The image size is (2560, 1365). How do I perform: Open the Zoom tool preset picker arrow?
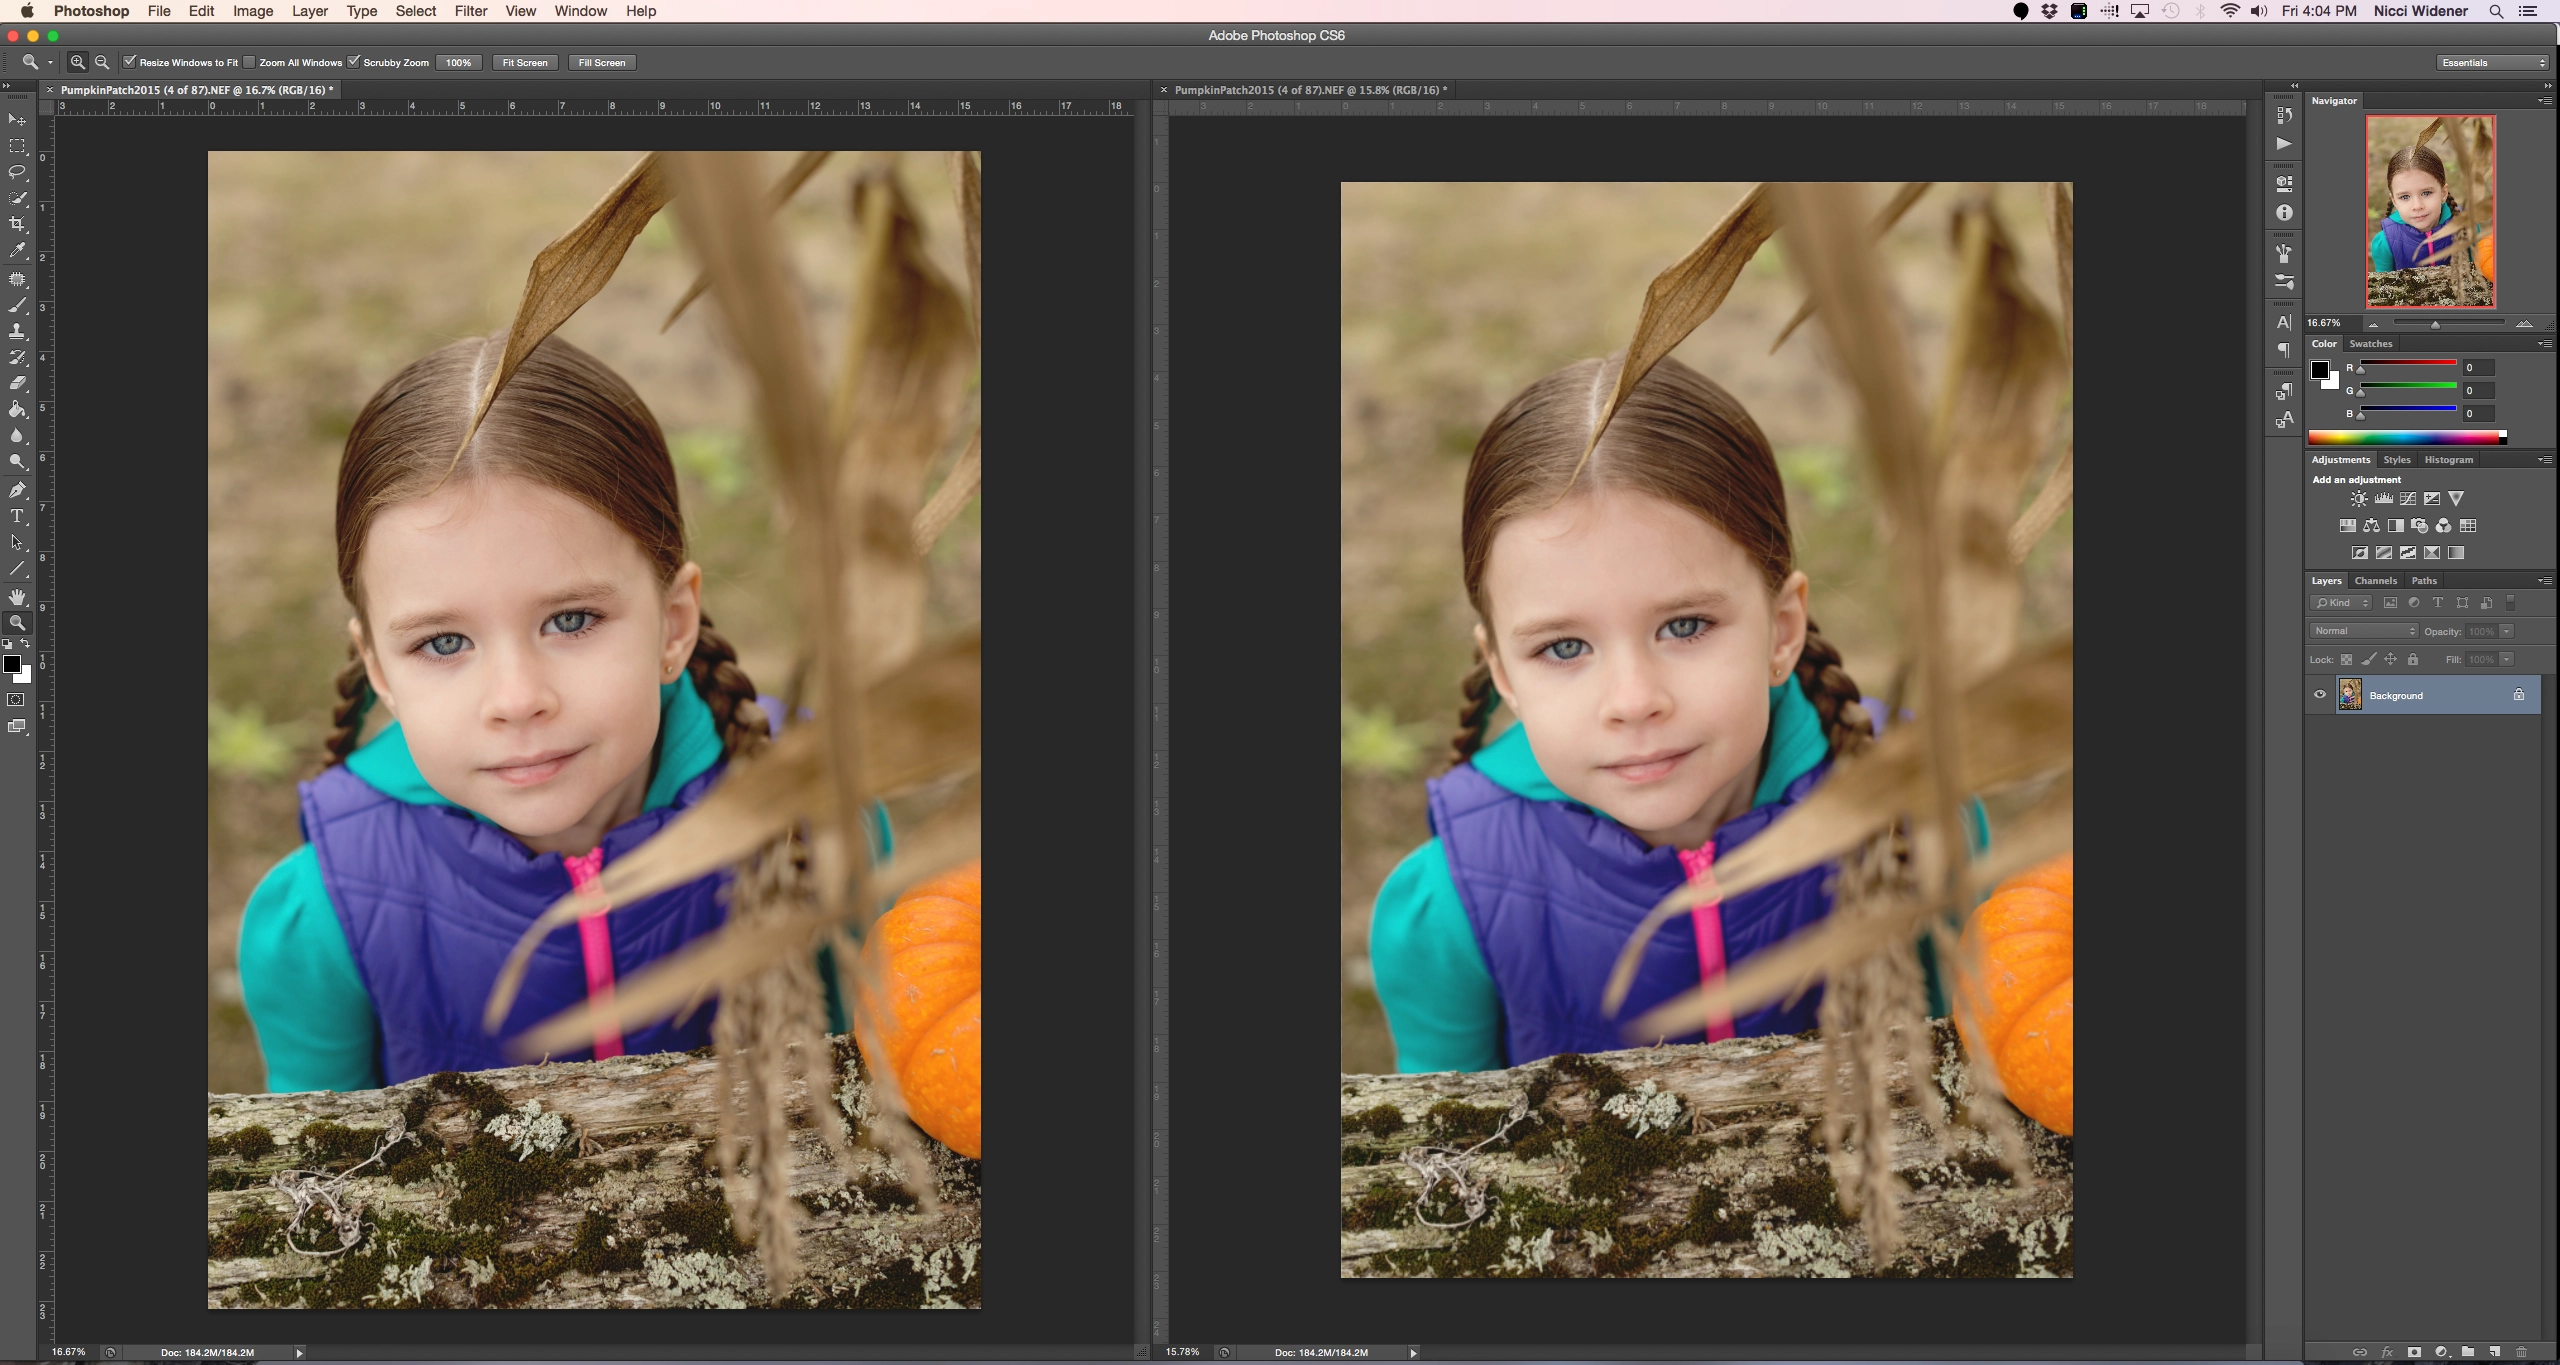[50, 62]
